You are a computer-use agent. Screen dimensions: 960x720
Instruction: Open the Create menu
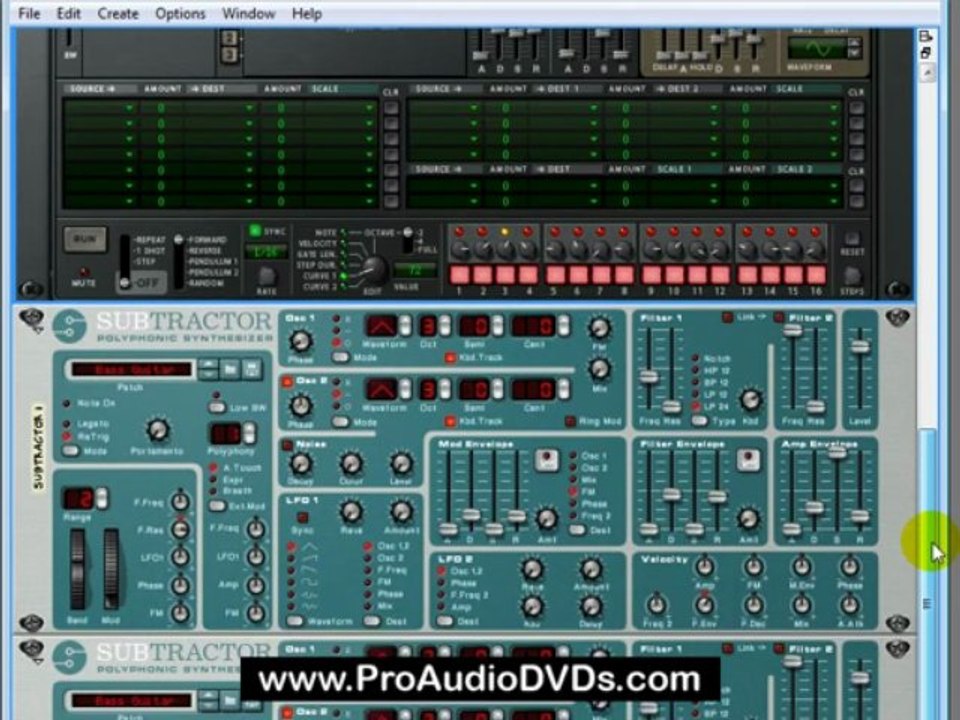[x=118, y=13]
